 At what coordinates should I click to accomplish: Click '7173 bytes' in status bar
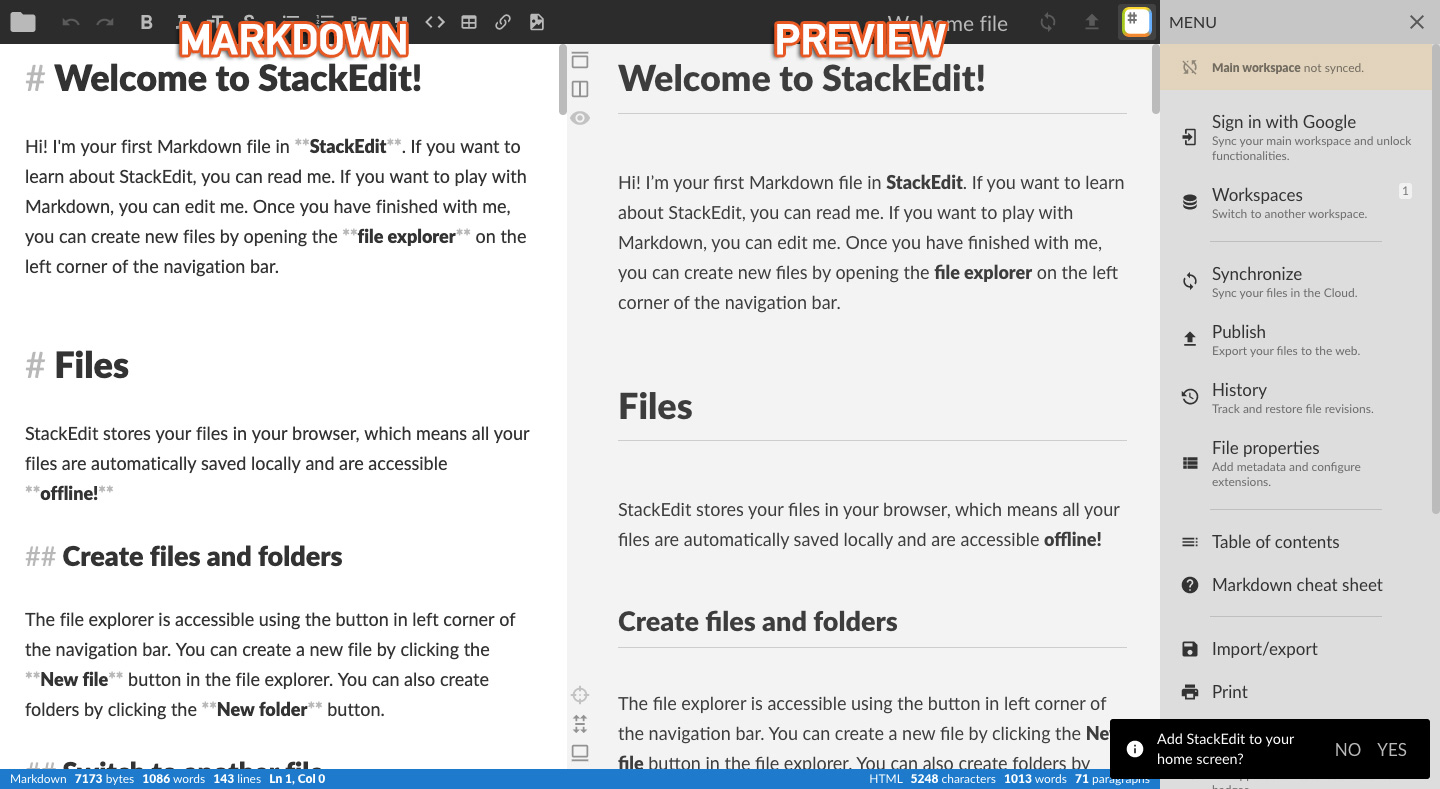[105, 779]
